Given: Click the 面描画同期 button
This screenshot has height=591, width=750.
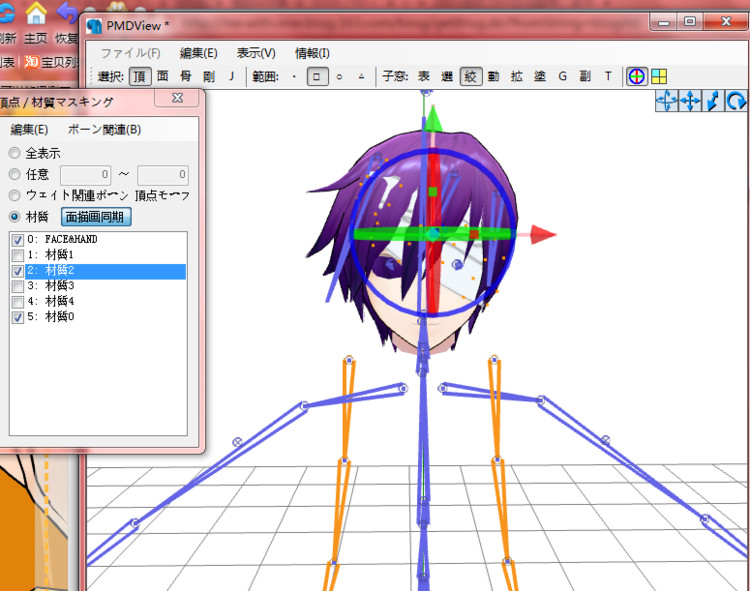Looking at the screenshot, I should pos(96,217).
